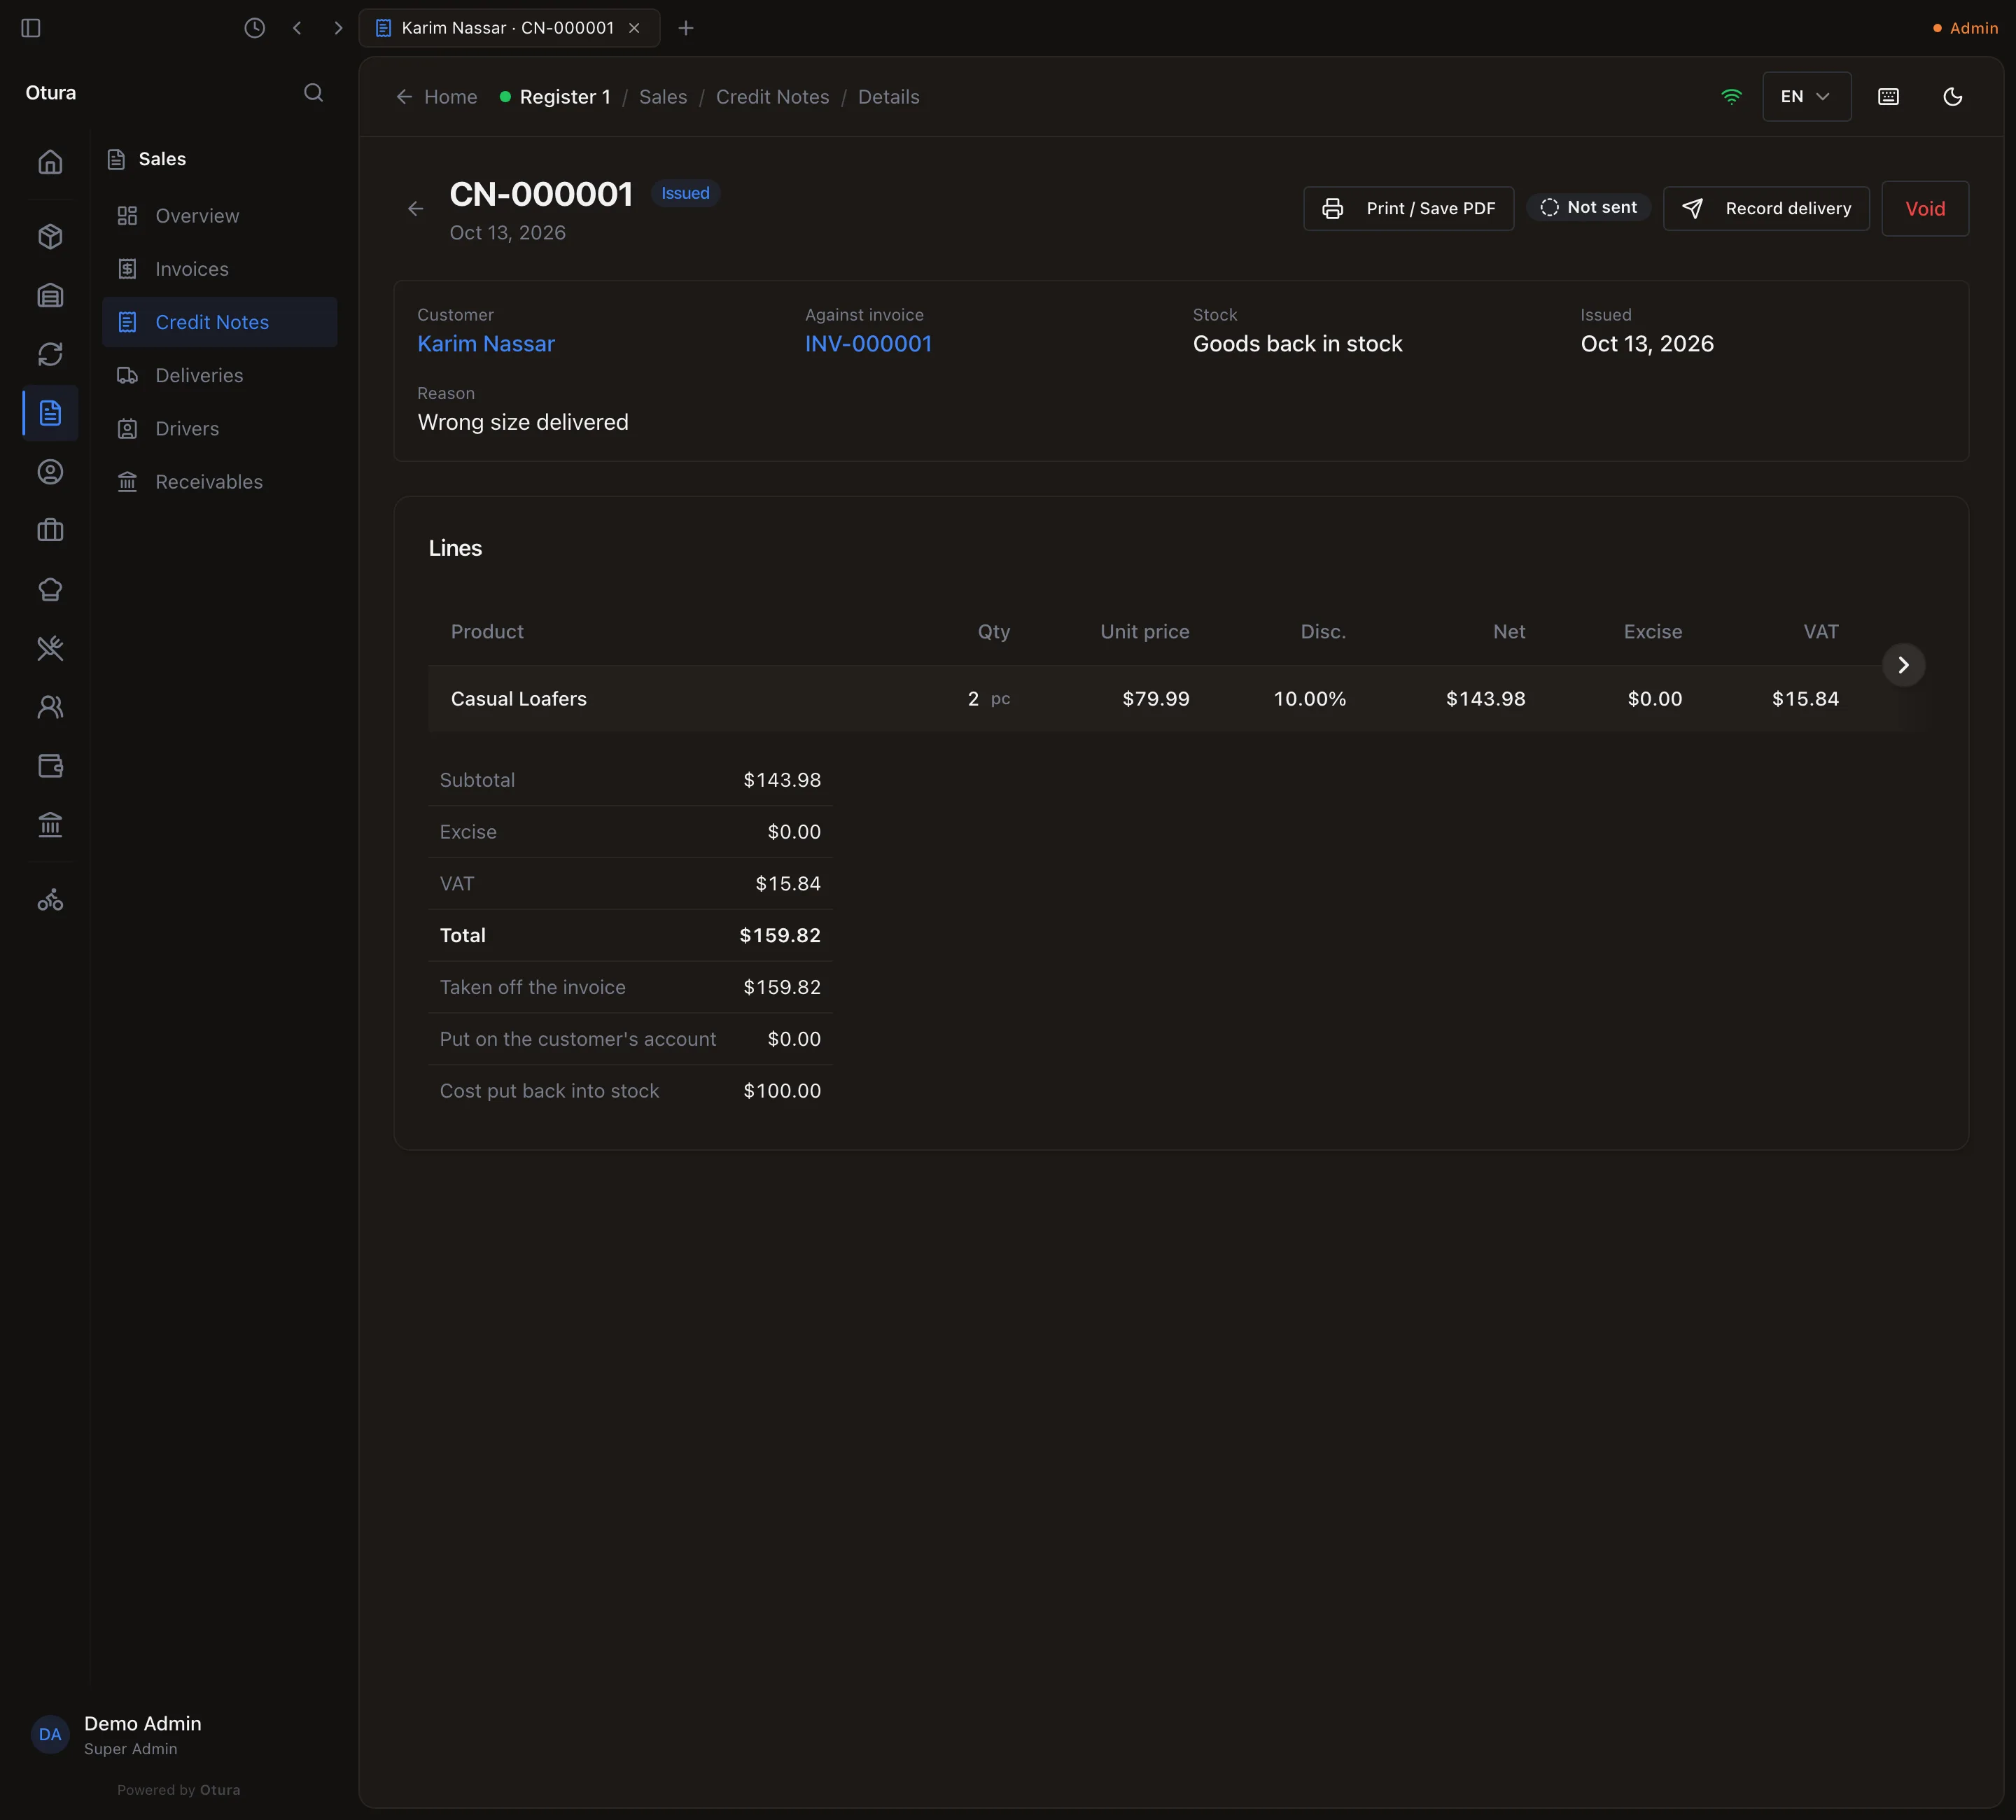The width and height of the screenshot is (2016, 1820).
Task: Open the on-screen keyboard icon
Action: 1888,97
